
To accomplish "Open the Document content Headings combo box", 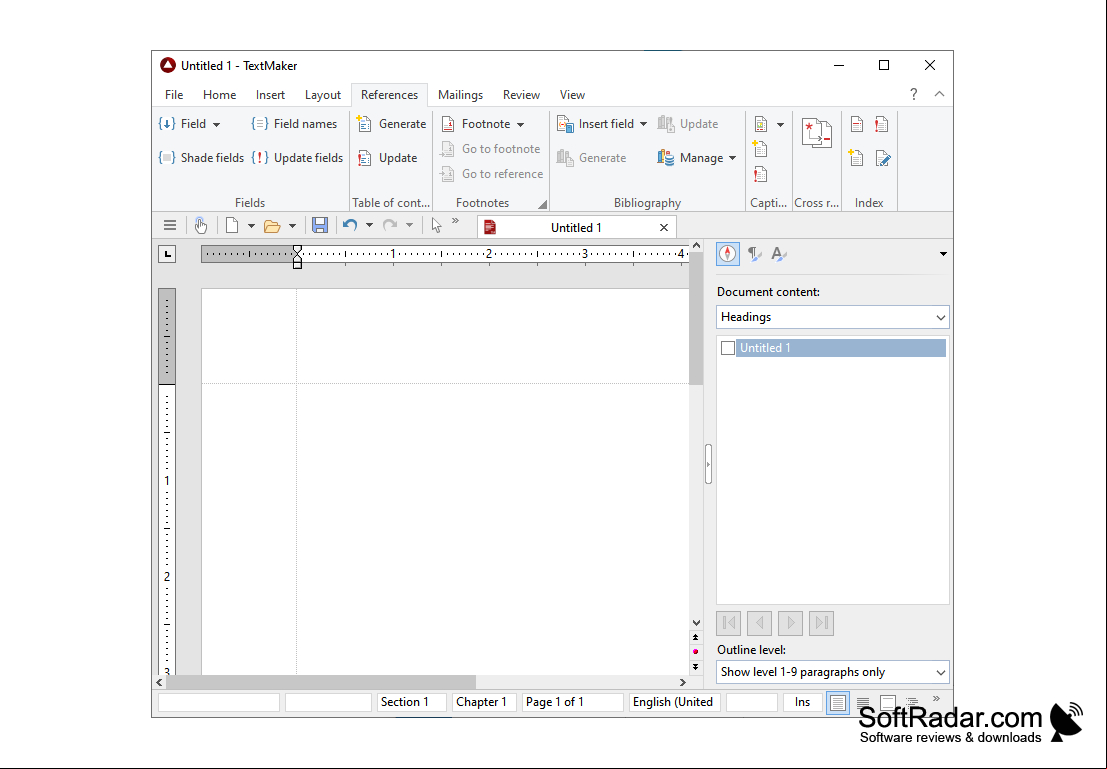I will (832, 317).
